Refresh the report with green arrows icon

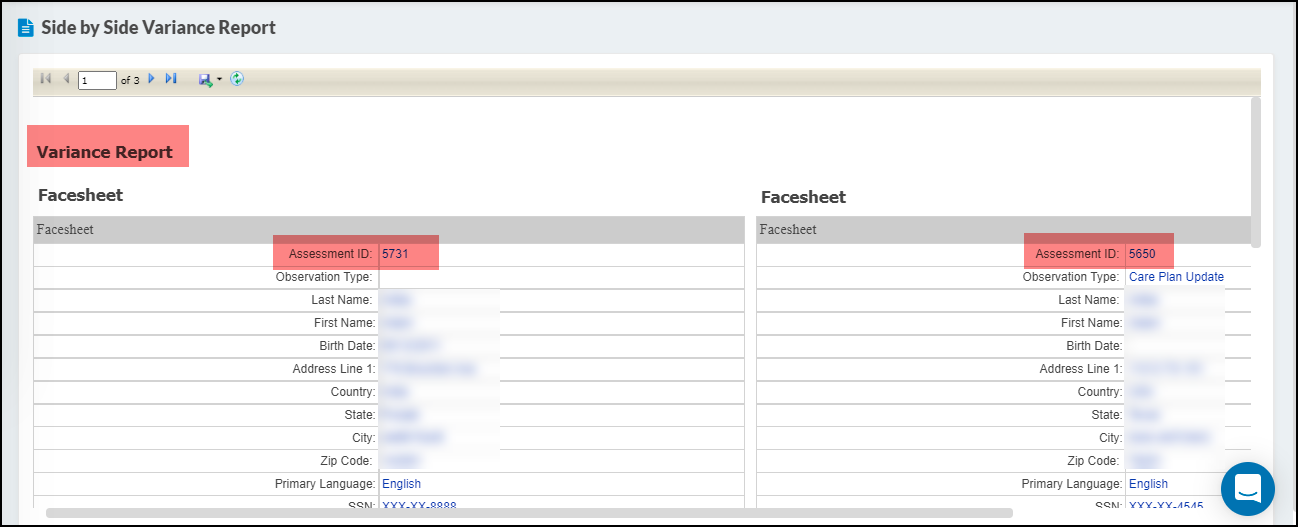point(237,79)
